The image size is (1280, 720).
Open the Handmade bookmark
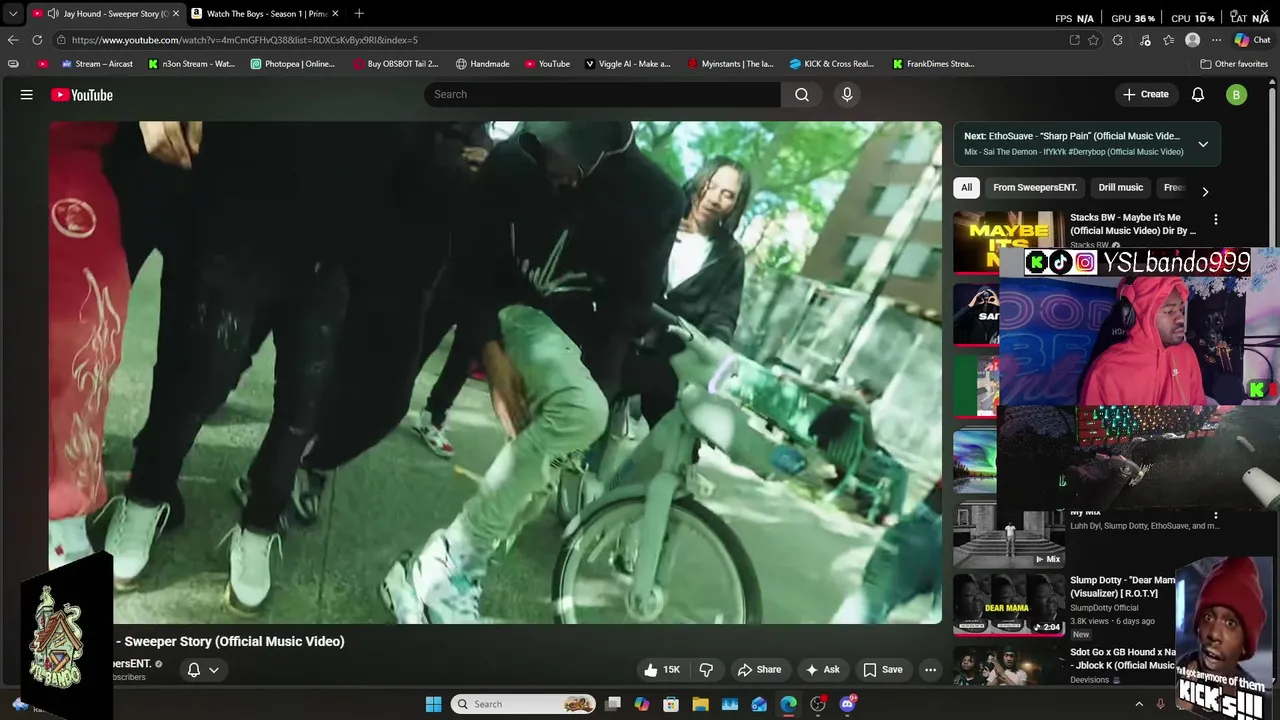[x=482, y=64]
